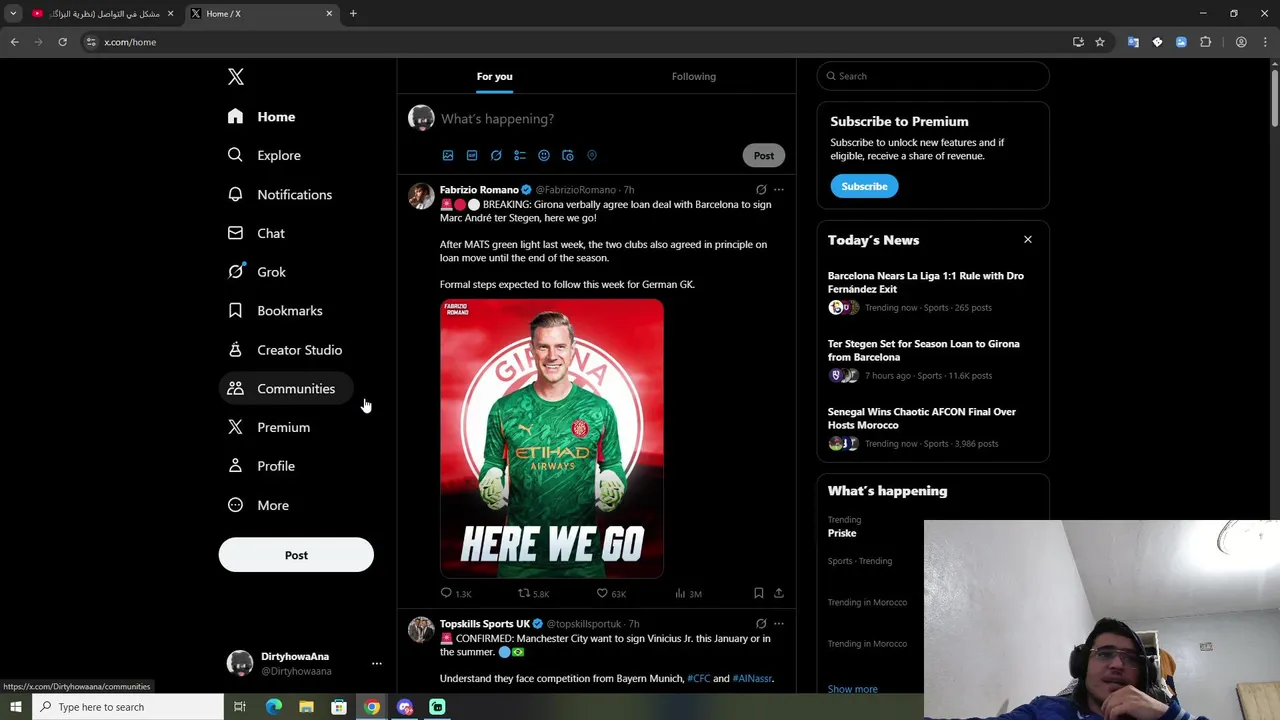Open Fabrizio Romano's profile name
The width and height of the screenshot is (1280, 720).
479,190
